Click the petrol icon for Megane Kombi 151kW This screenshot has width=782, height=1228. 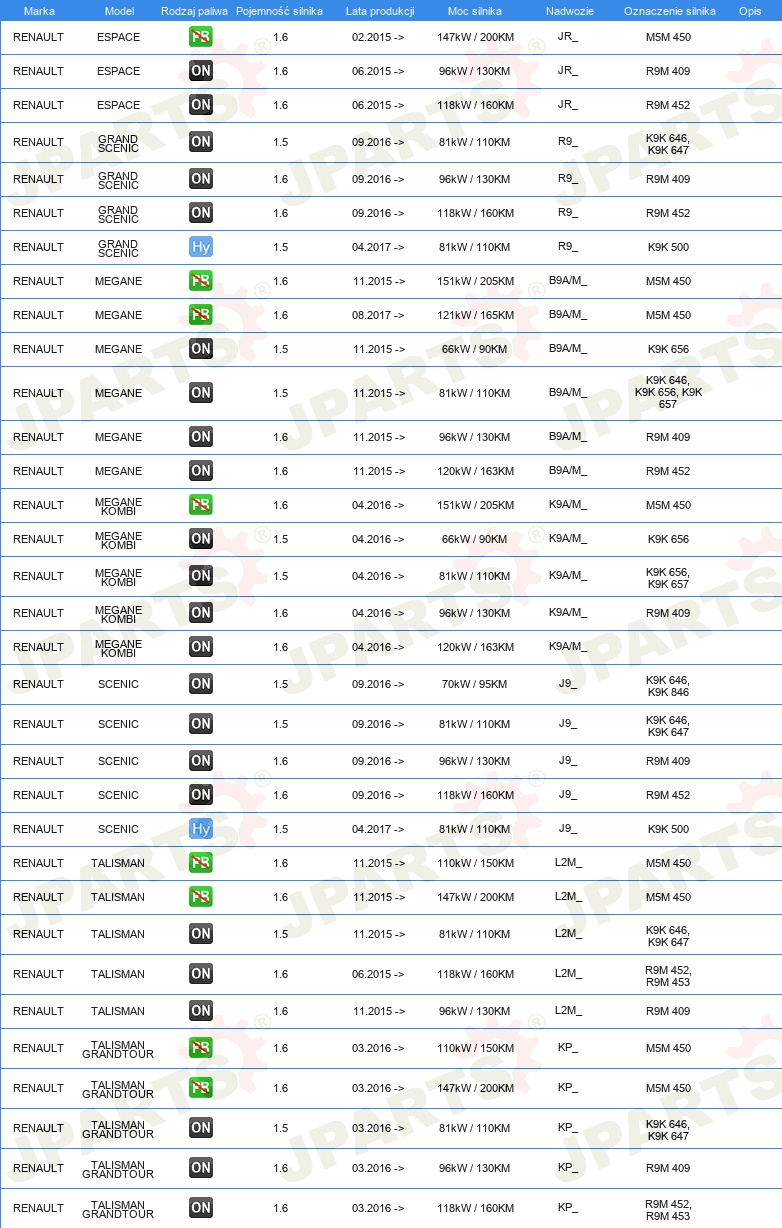click(201, 505)
